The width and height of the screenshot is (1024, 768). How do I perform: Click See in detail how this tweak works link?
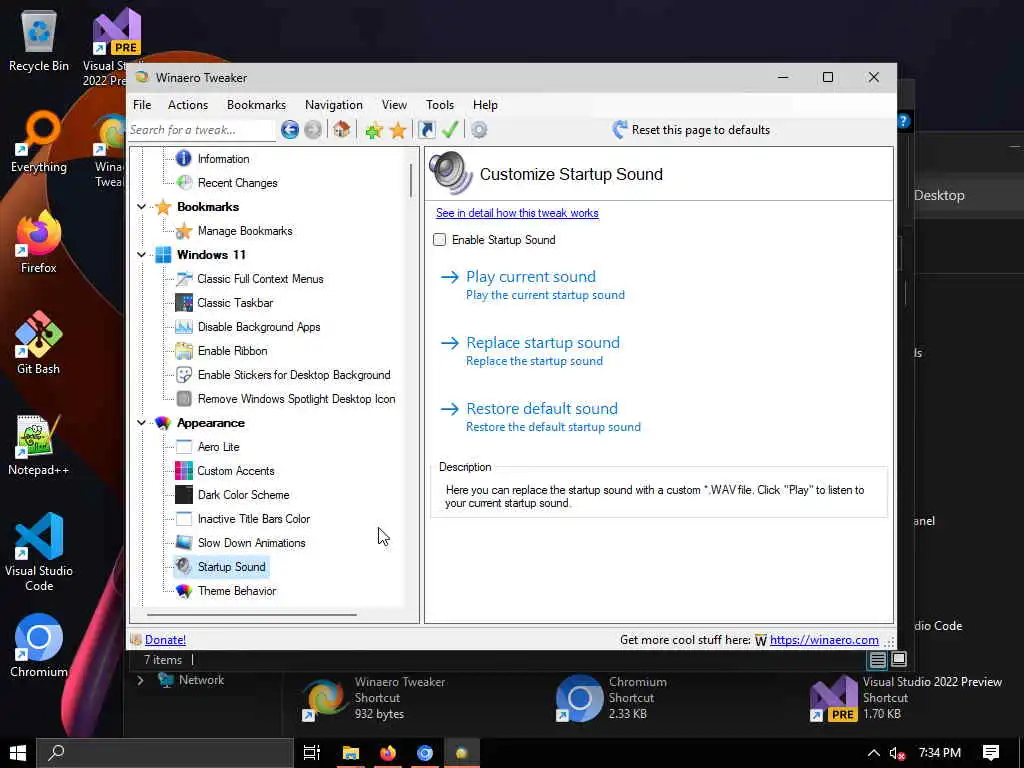(517, 213)
